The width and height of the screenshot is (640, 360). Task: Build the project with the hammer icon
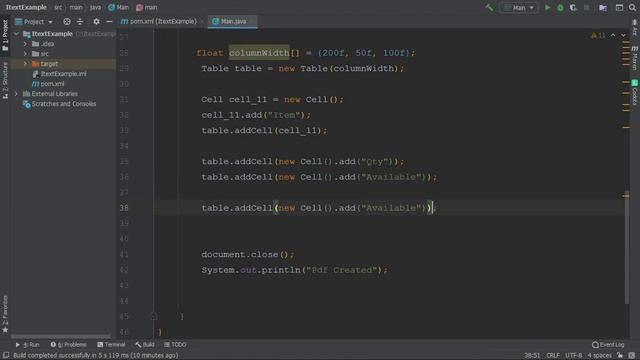[489, 7]
